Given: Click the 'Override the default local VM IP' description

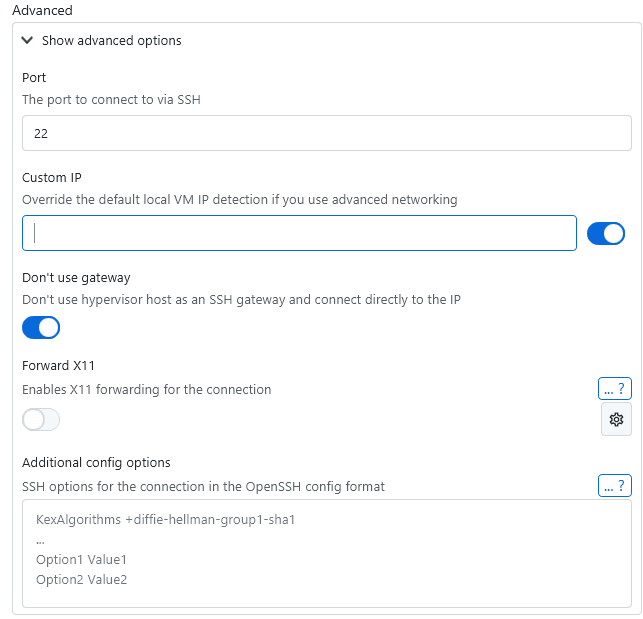Looking at the screenshot, I should [x=239, y=199].
